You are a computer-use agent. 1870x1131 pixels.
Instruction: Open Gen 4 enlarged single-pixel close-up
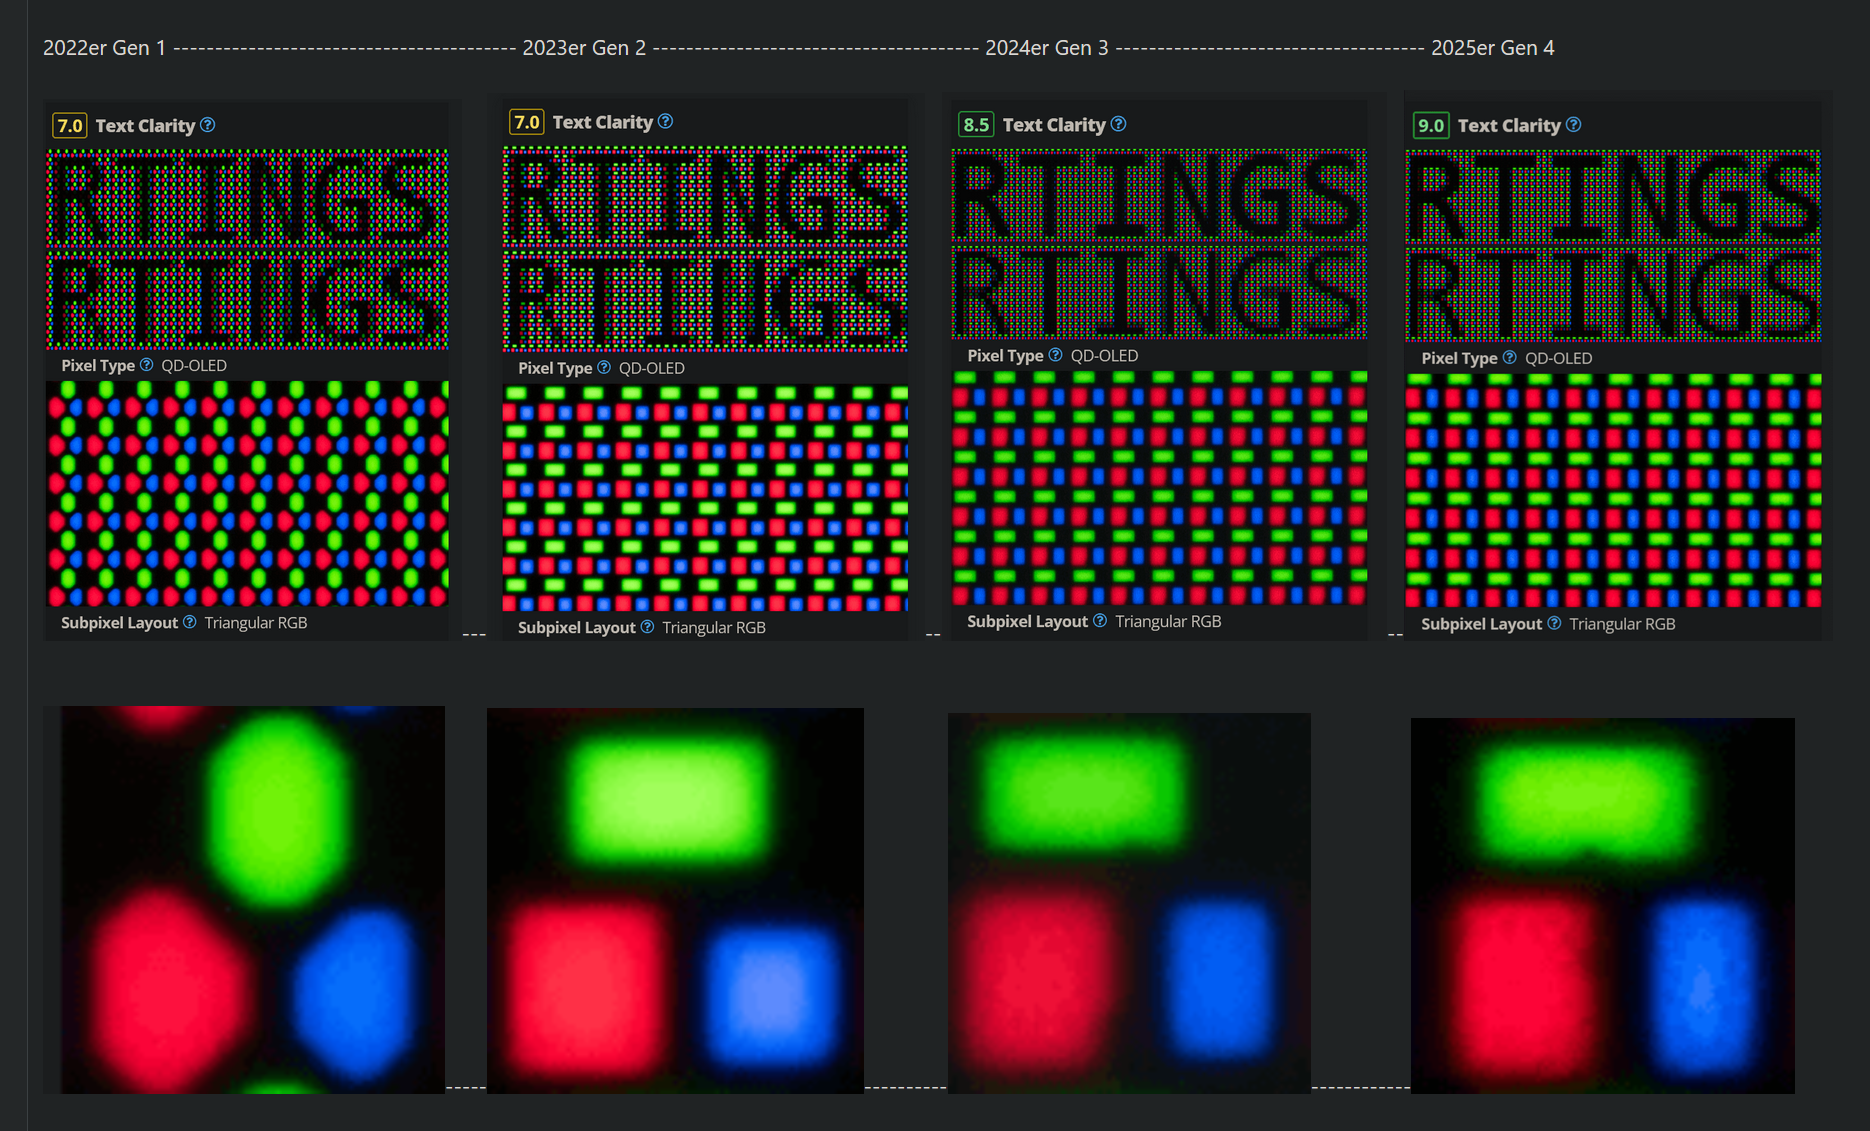click(x=1603, y=906)
